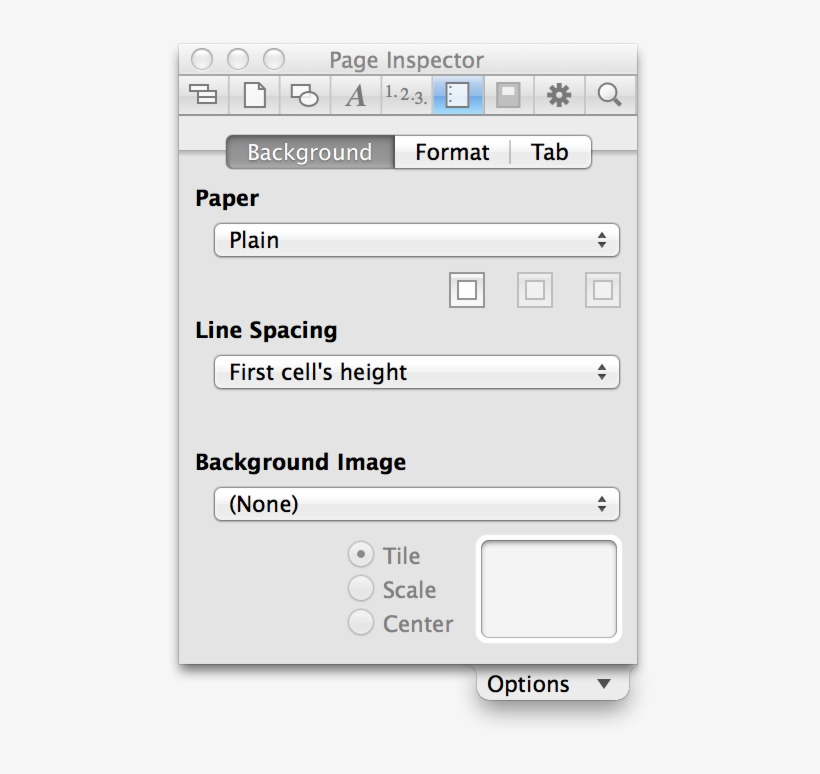Select the Background segment button
The width and height of the screenshot is (820, 774).
click(310, 152)
